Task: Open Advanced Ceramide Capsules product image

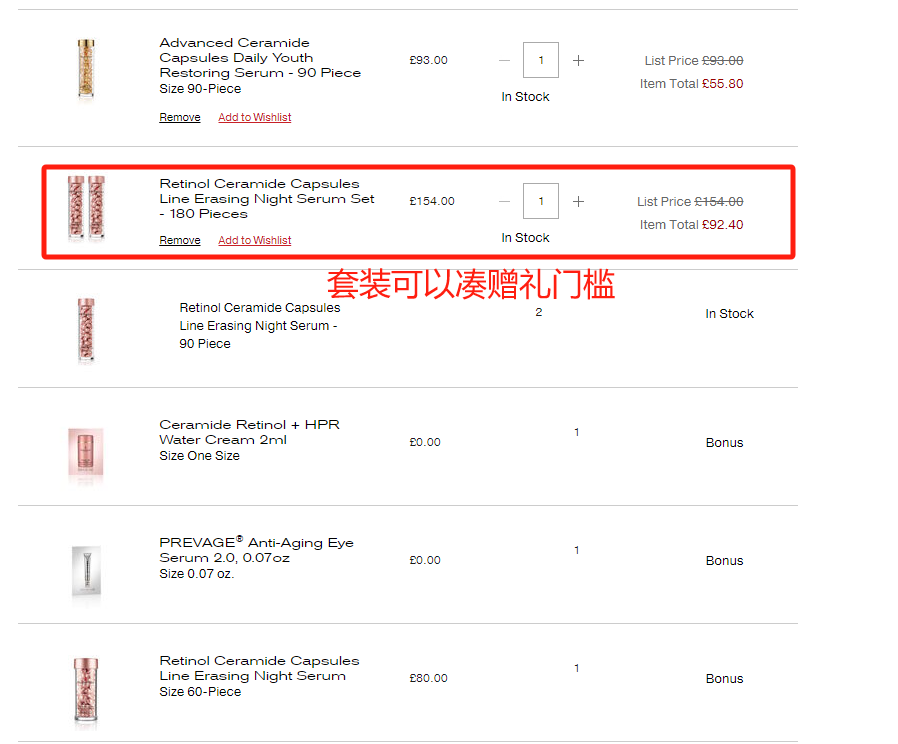Action: click(87, 68)
